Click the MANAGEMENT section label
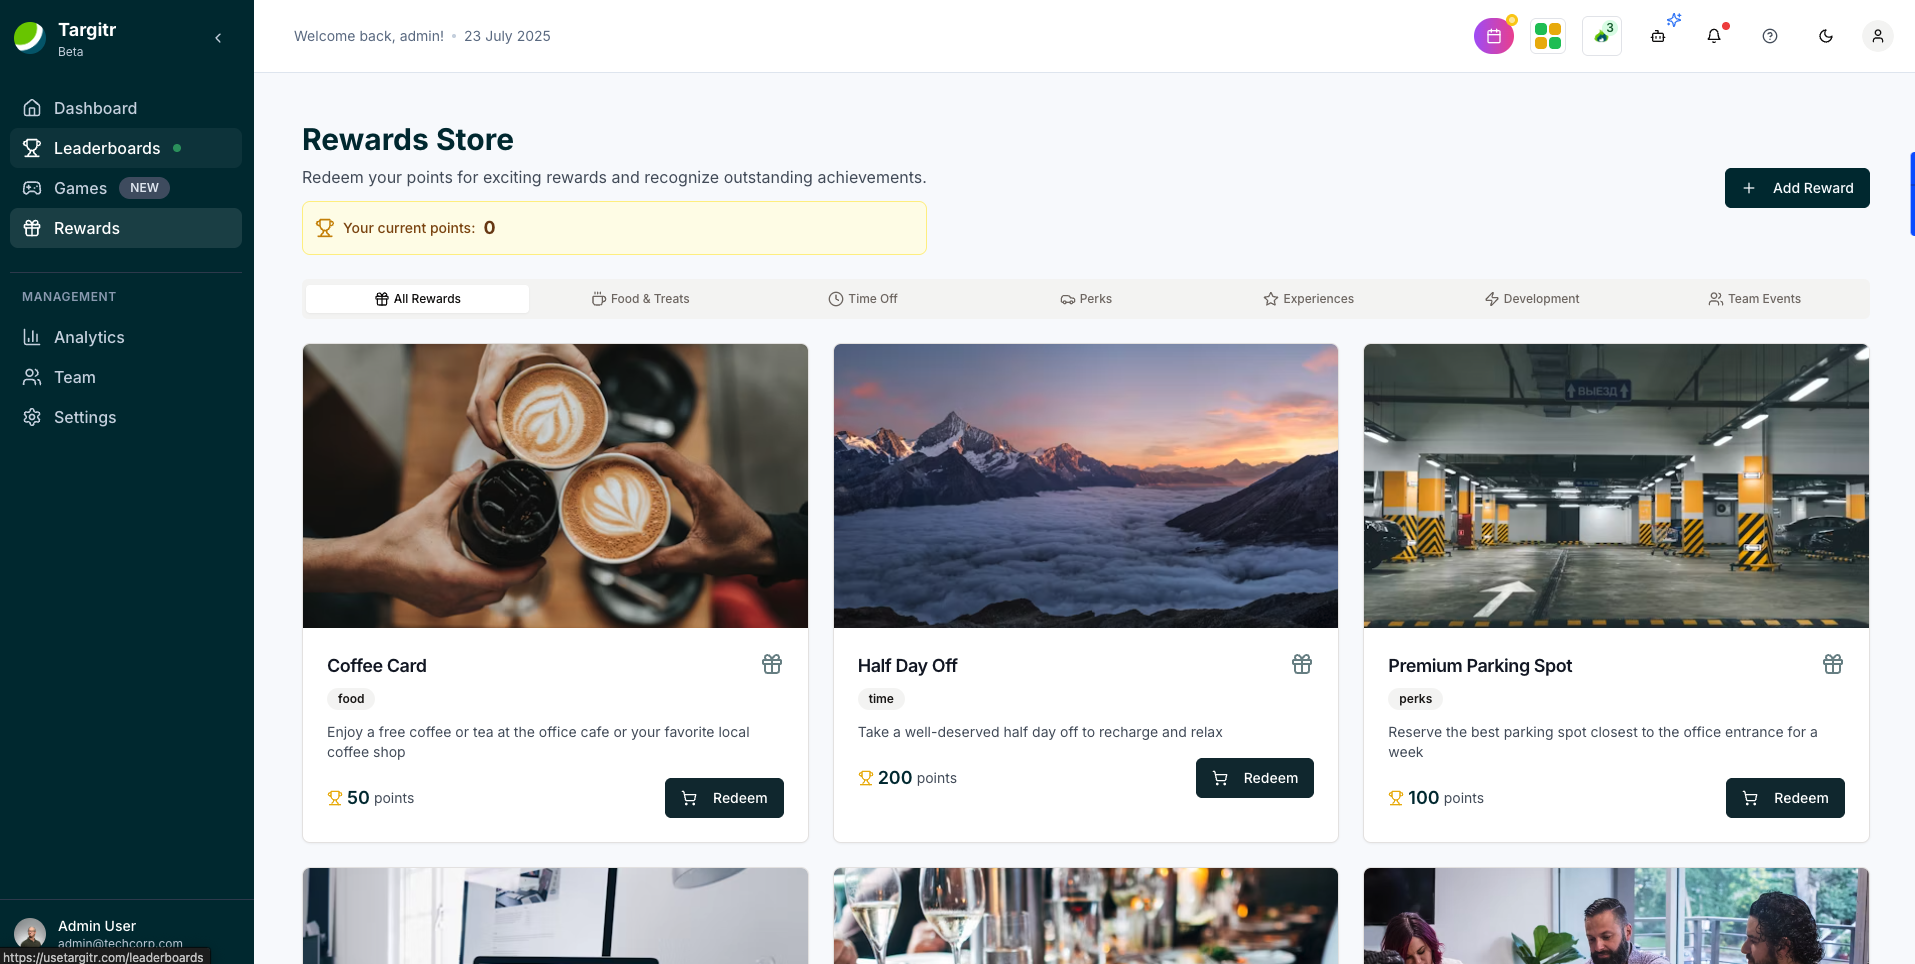1915x964 pixels. tap(69, 297)
